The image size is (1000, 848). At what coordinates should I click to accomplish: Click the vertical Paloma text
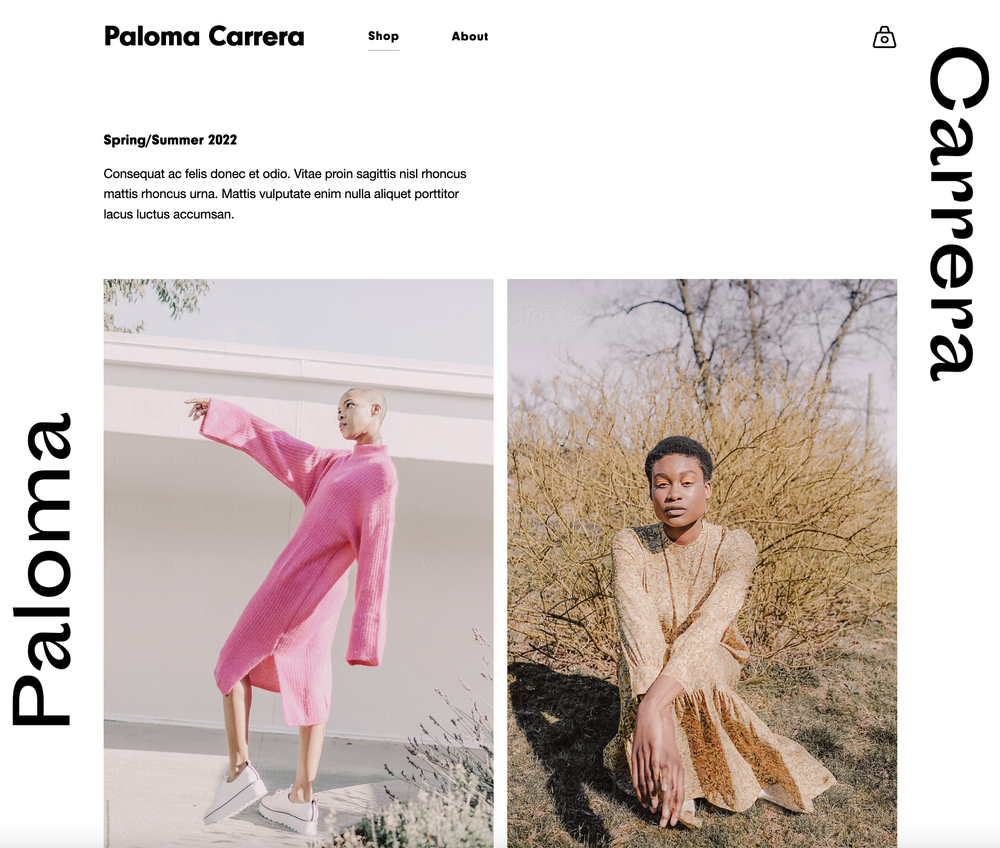(x=41, y=569)
